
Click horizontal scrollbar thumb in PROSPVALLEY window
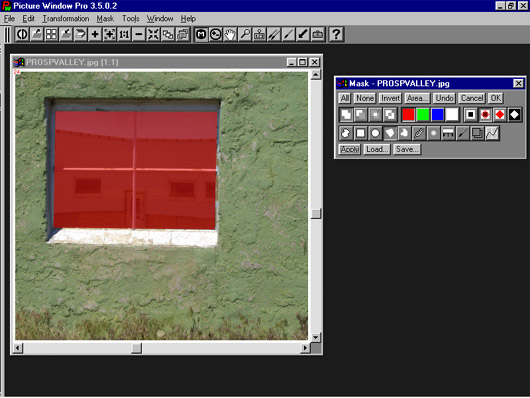[x=136, y=348]
